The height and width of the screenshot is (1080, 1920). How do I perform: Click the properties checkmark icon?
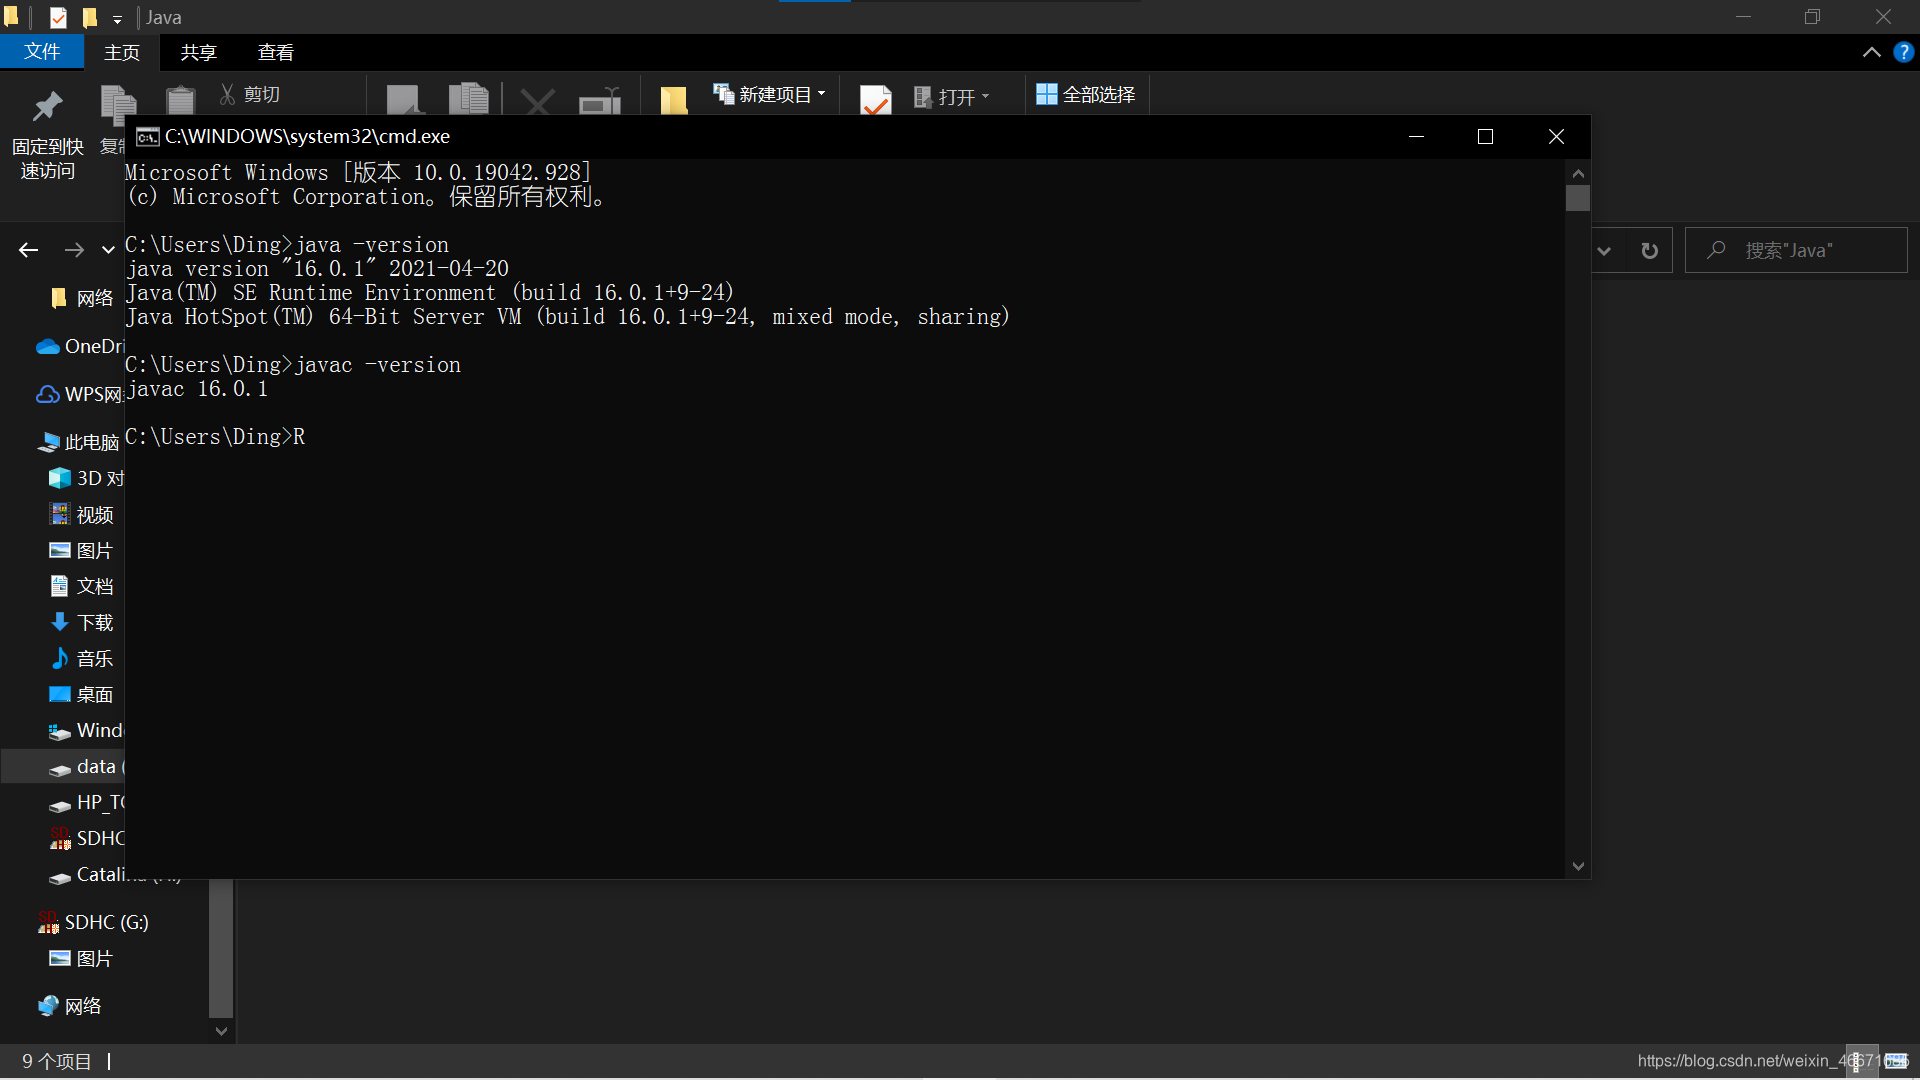[x=875, y=100]
